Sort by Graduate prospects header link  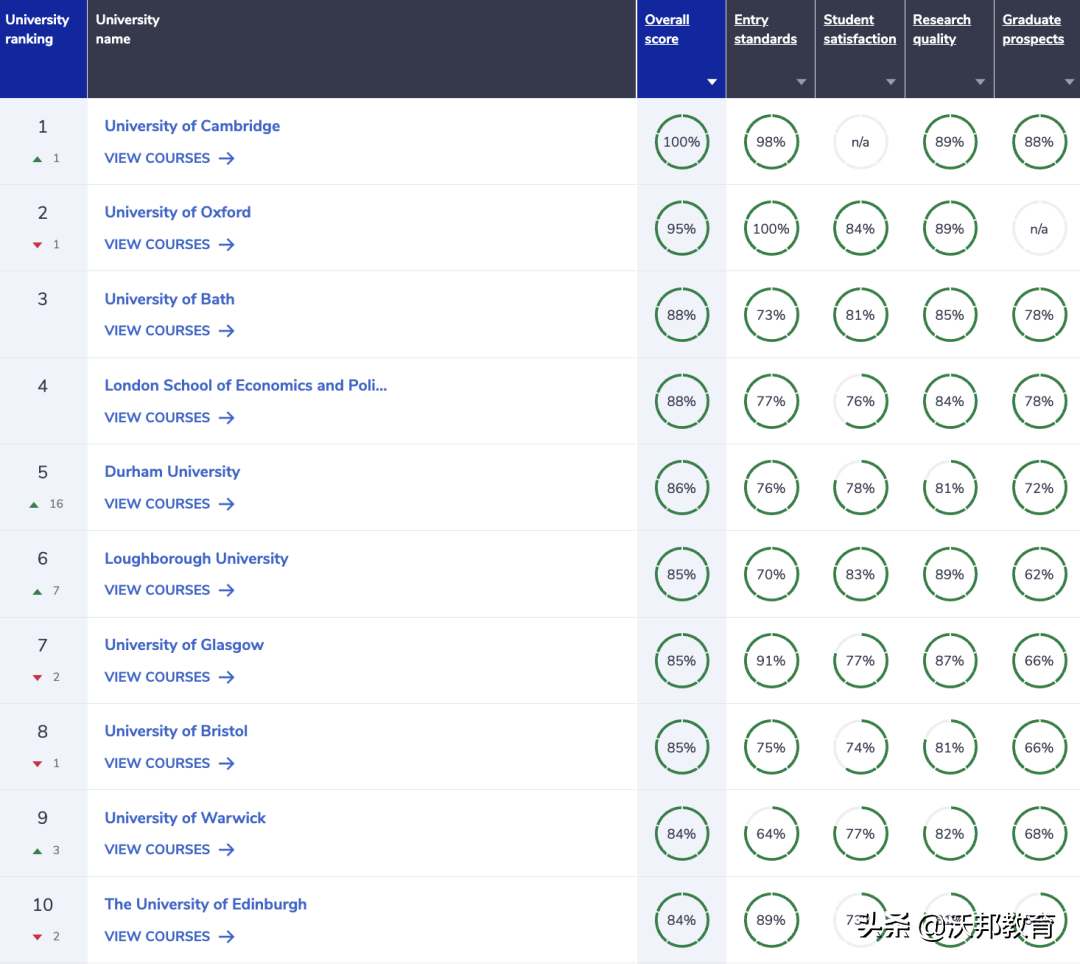tap(1033, 30)
